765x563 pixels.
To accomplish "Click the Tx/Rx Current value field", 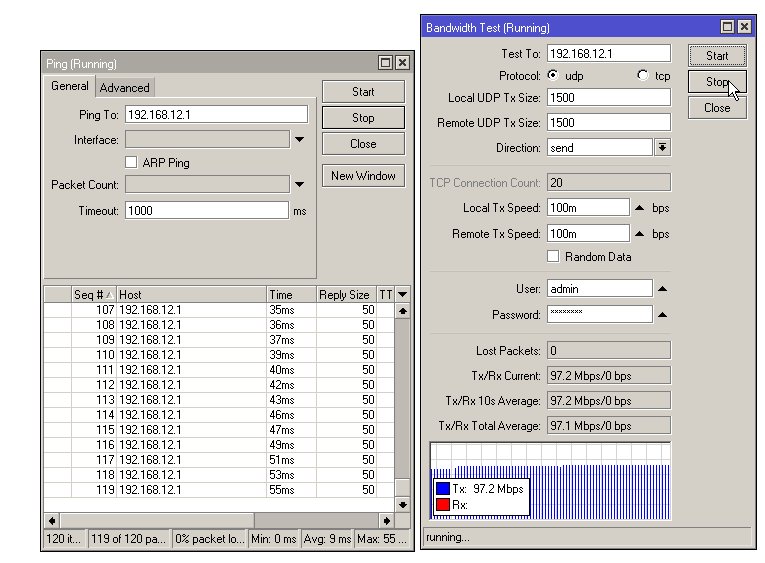I will pyautogui.click(x=609, y=376).
